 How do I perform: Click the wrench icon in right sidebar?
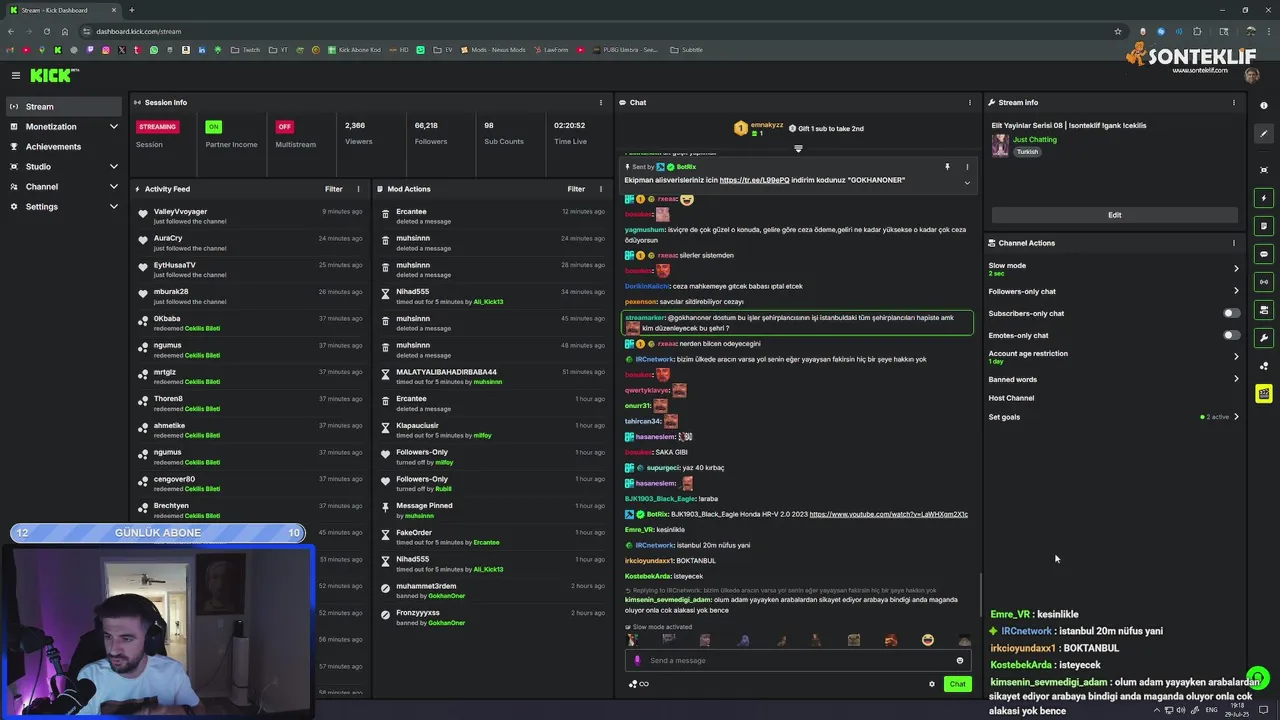click(x=1264, y=338)
